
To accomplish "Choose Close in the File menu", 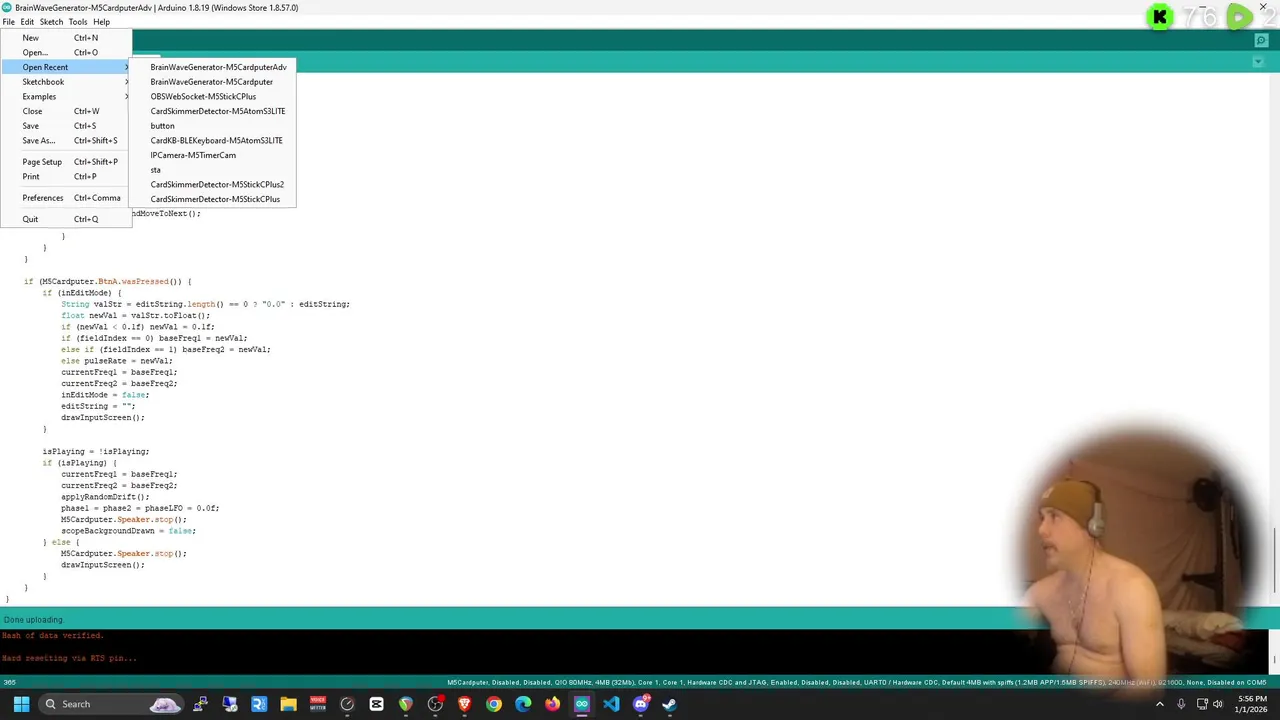I will point(66,111).
